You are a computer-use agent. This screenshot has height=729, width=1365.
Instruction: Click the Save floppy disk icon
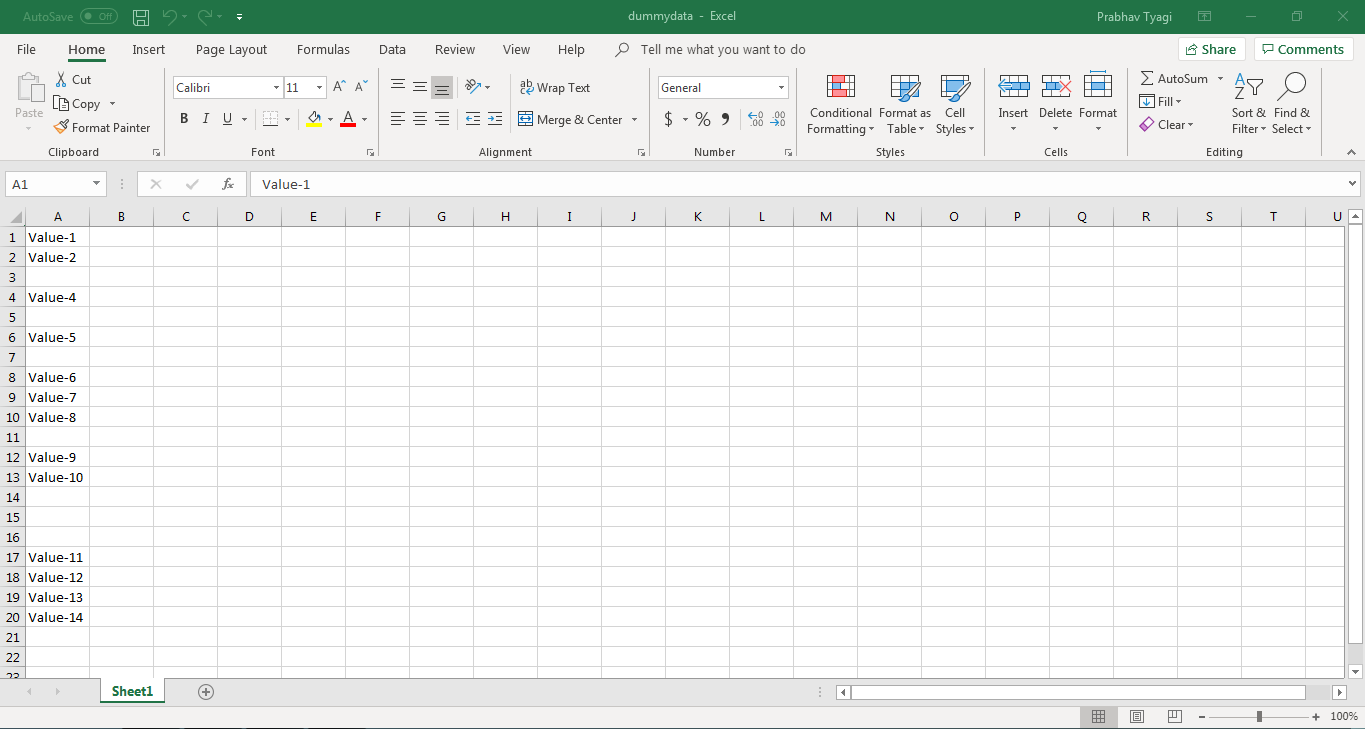click(141, 17)
